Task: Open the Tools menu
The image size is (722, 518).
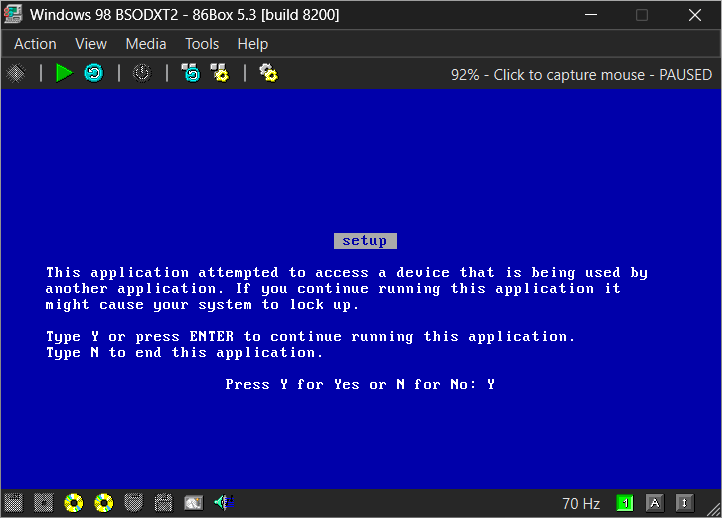Action: coord(202,44)
